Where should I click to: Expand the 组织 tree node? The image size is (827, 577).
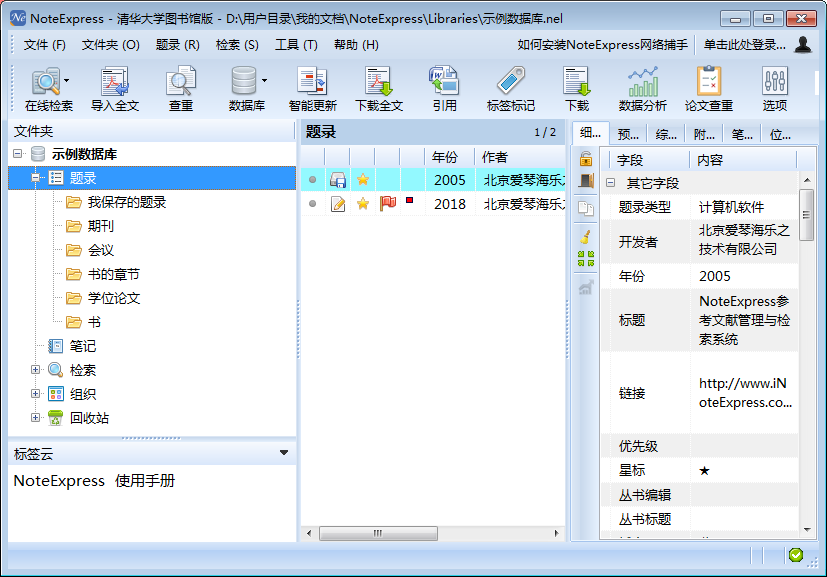tap(35, 393)
